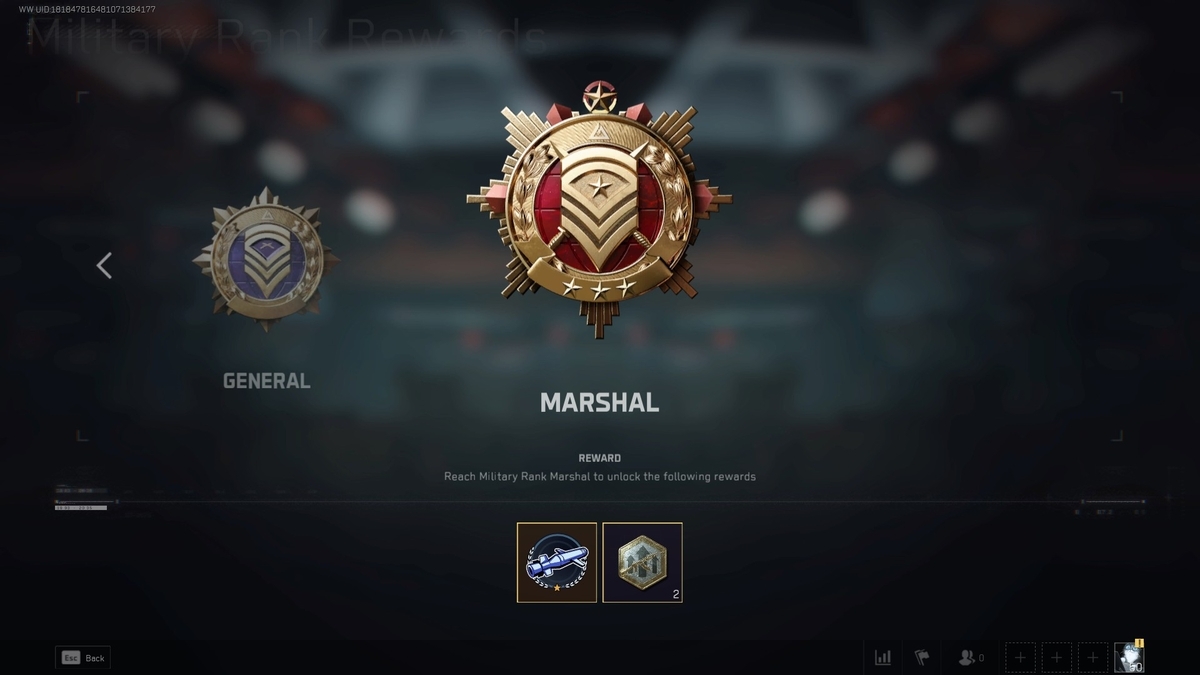Open the bar chart statistics icon
The width and height of the screenshot is (1200, 675).
click(883, 658)
